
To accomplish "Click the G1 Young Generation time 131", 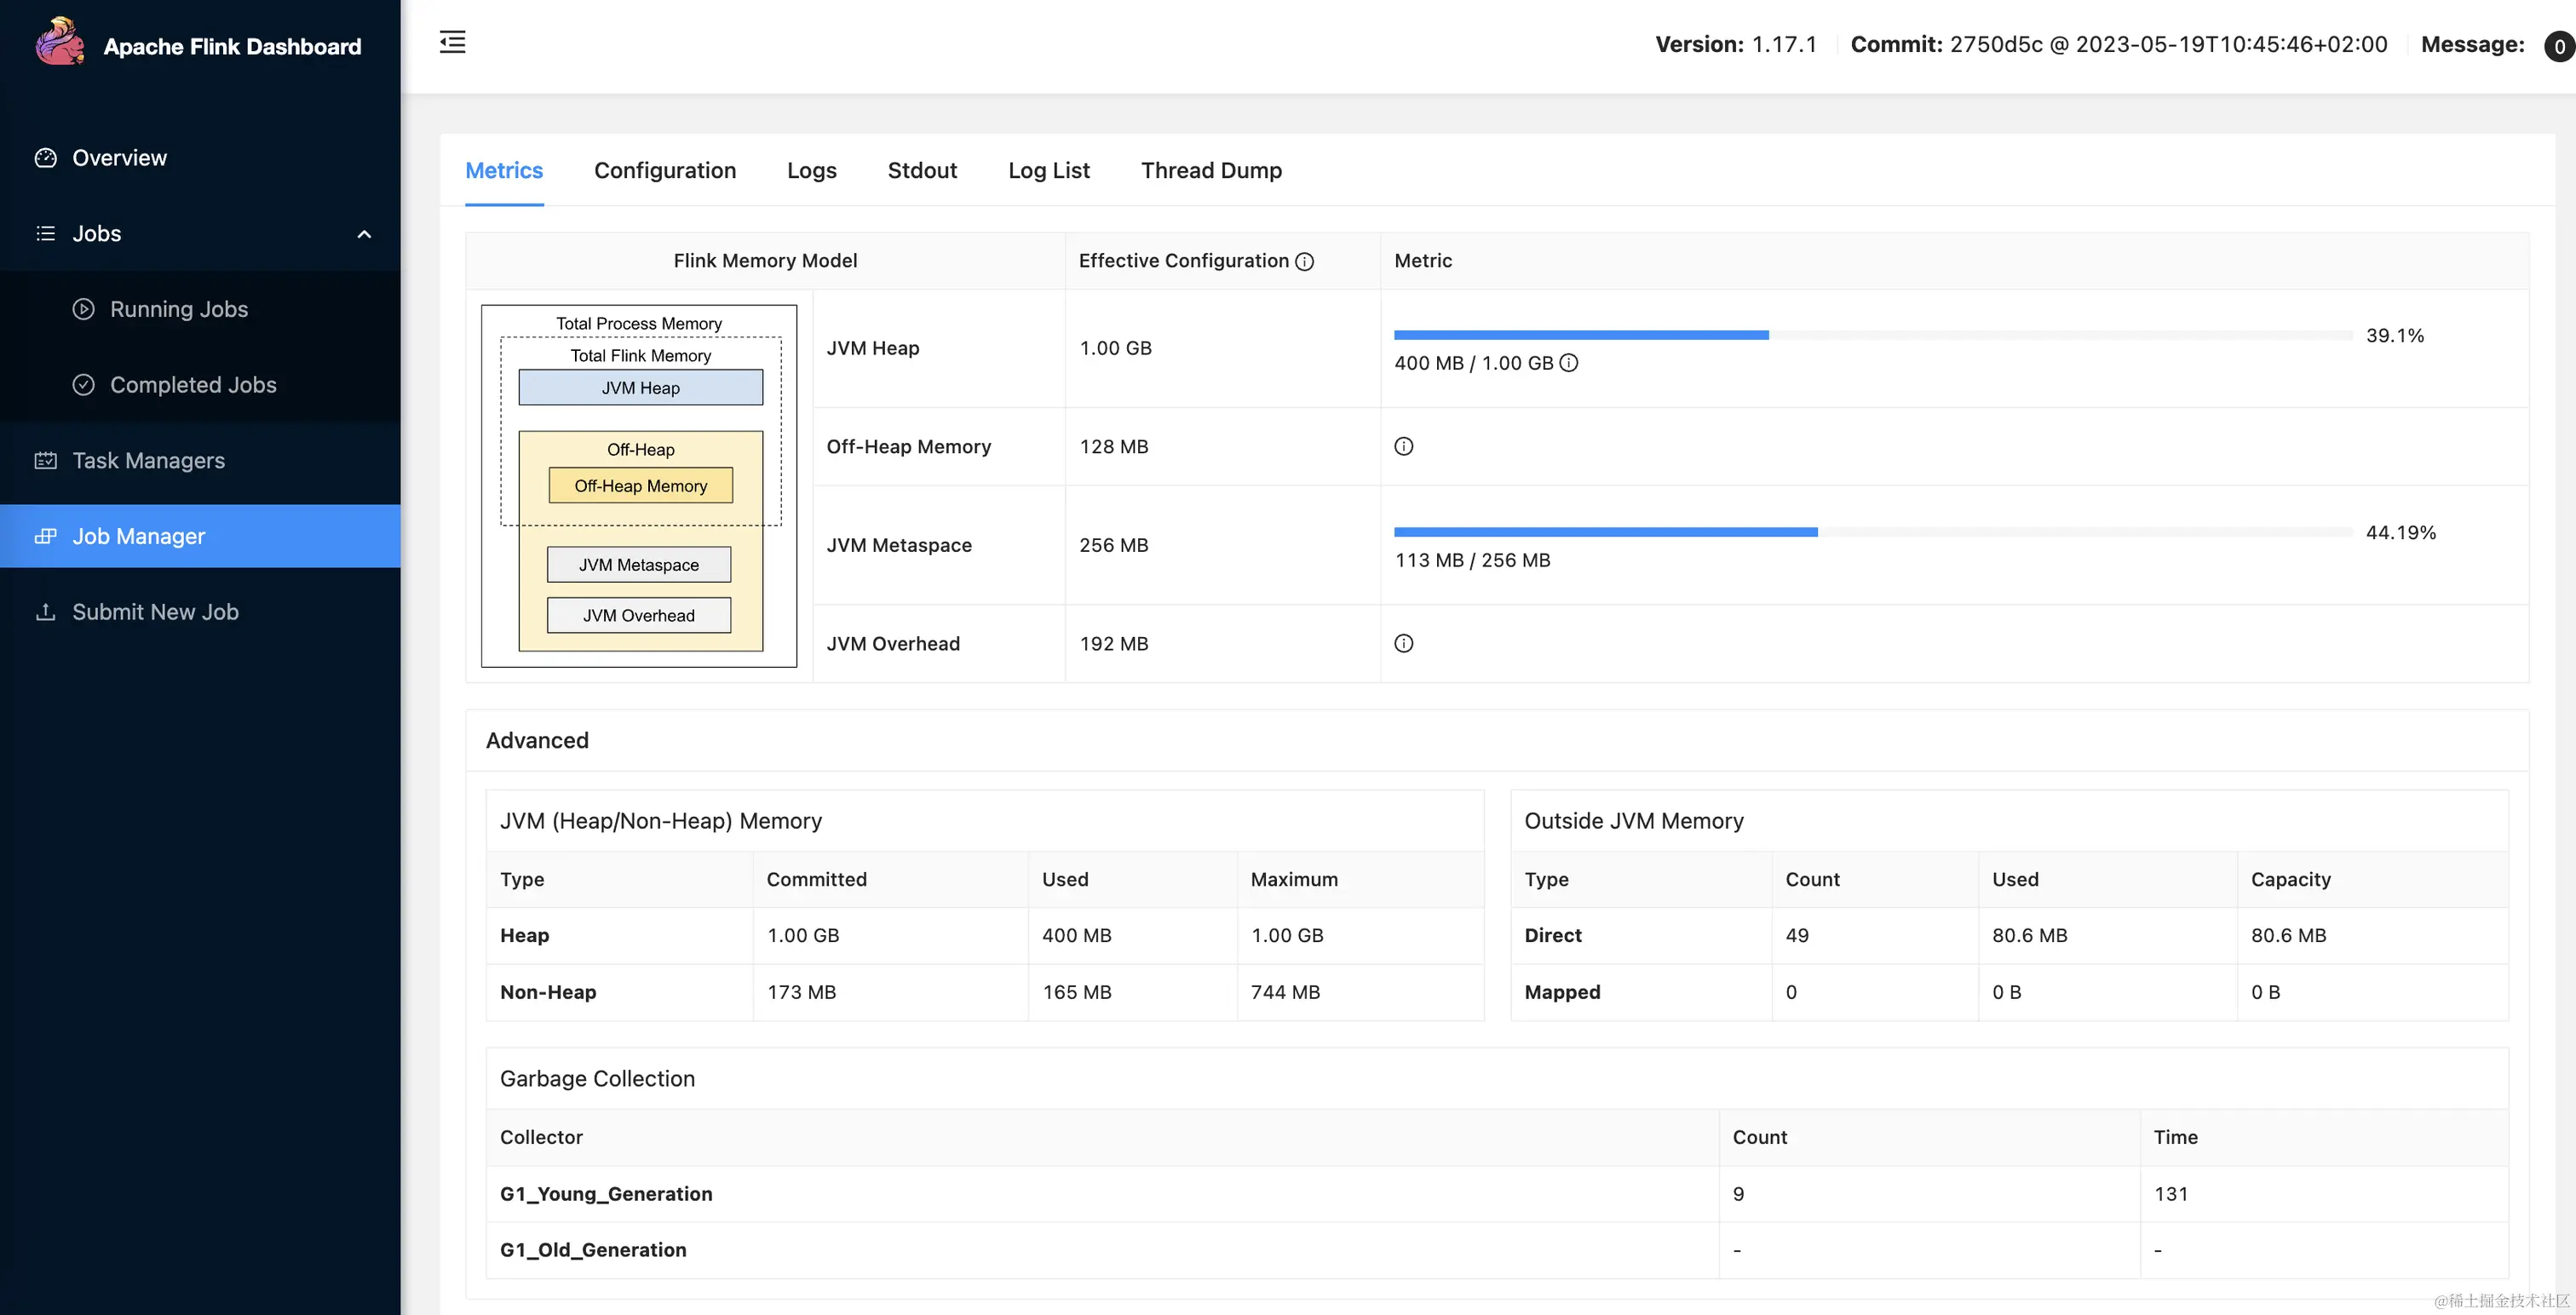I will tap(2171, 1194).
